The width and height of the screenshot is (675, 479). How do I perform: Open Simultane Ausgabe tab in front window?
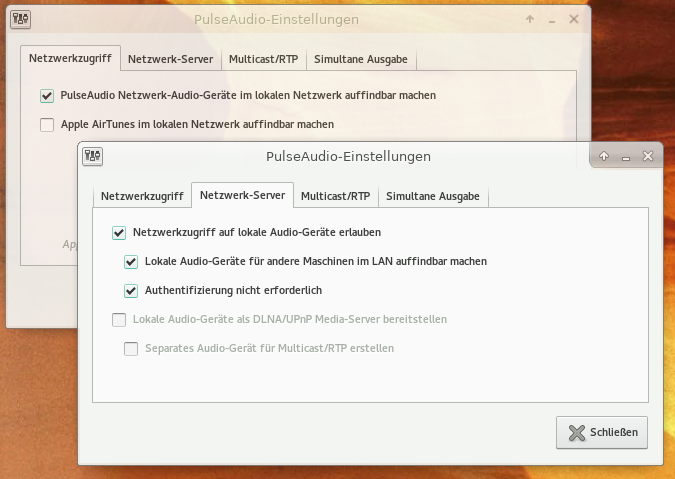pyautogui.click(x=432, y=196)
